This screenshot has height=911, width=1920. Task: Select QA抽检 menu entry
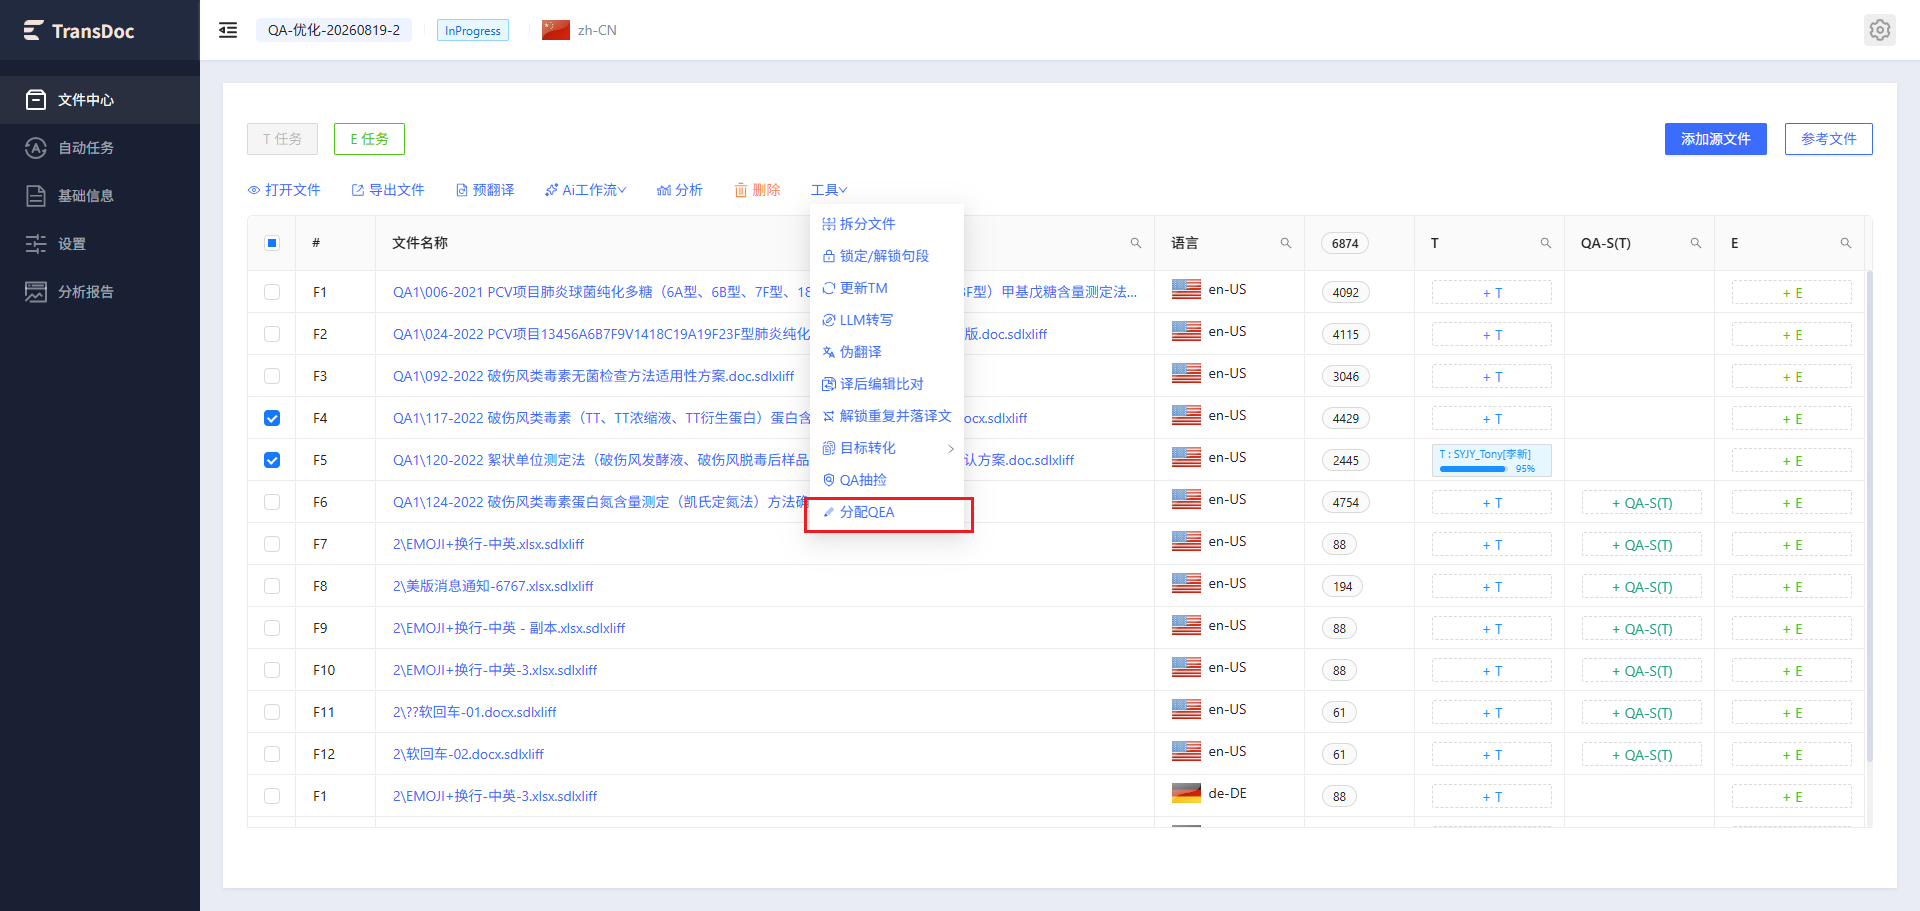887,480
